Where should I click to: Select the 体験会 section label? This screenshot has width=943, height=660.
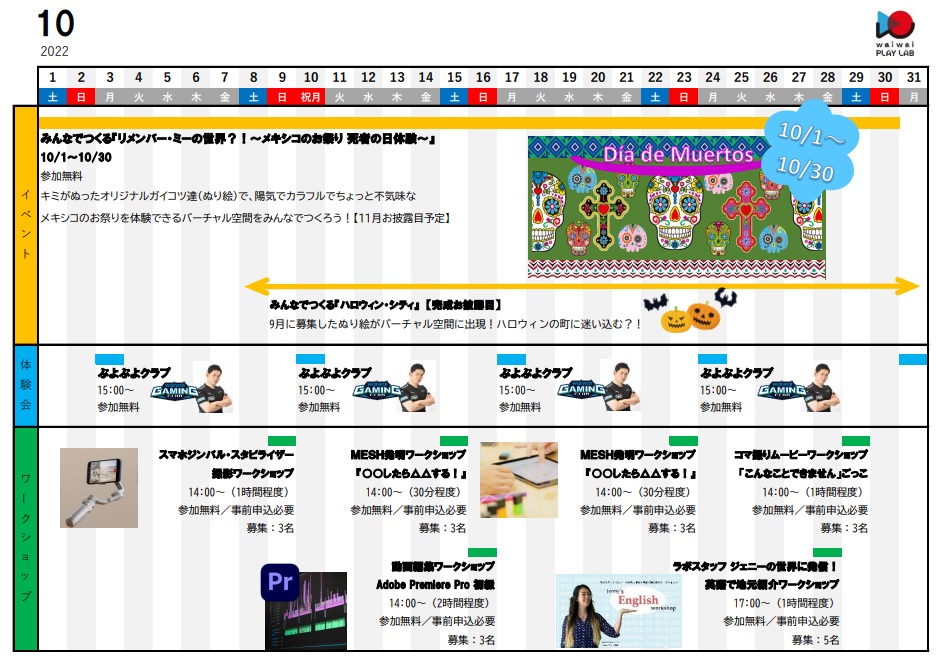point(26,385)
